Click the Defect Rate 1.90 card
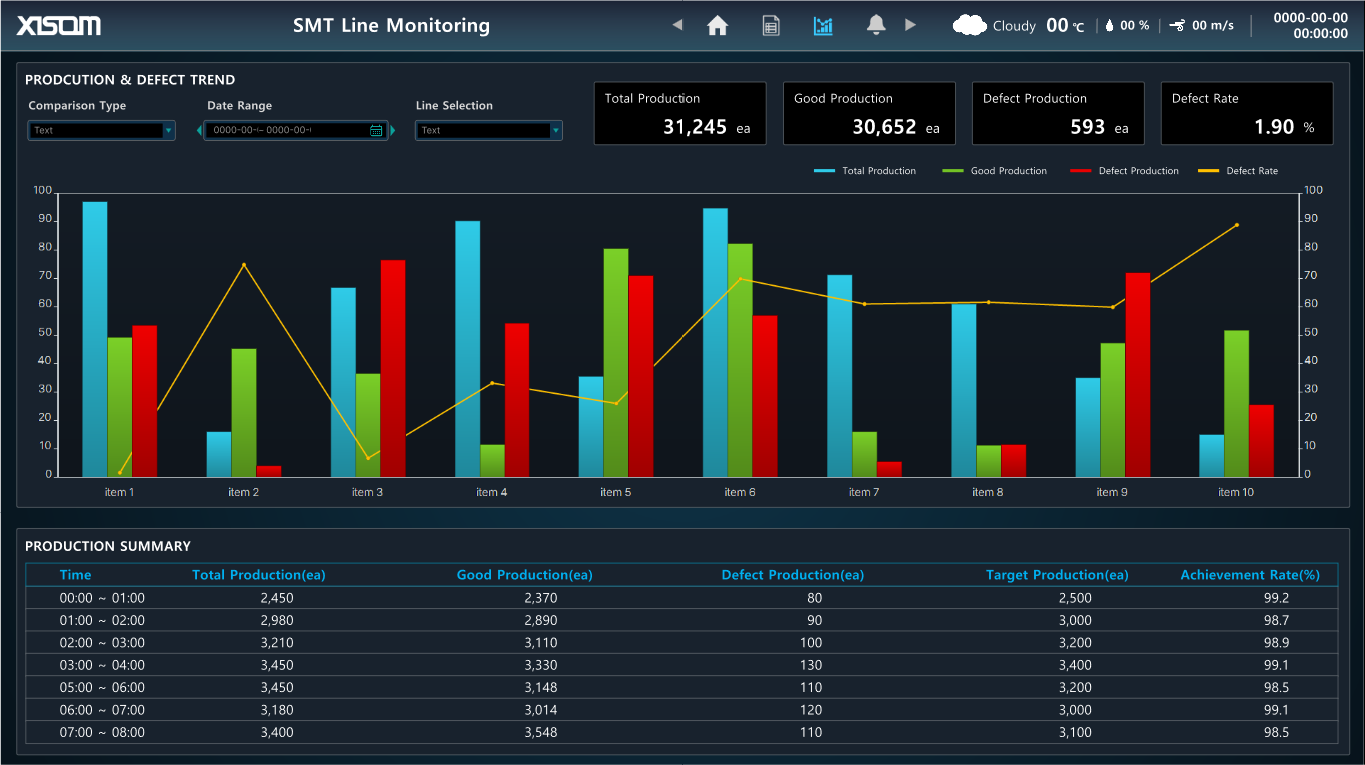 pos(1247,113)
